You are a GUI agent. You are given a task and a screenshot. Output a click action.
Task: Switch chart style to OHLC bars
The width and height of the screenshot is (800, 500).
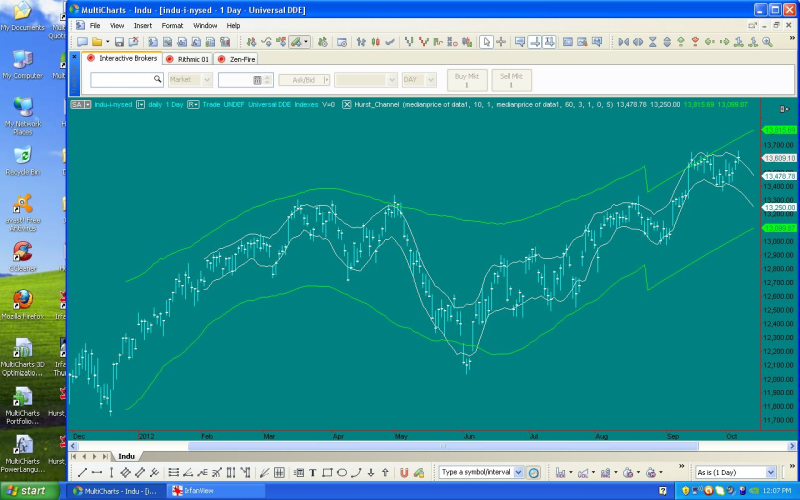click(x=361, y=42)
